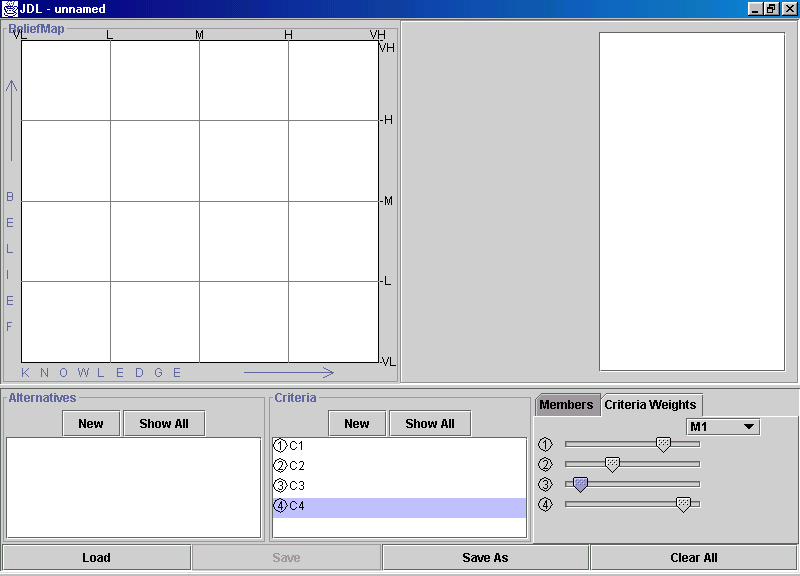This screenshot has height=576, width=800.
Task: Click the criterion 4 weight slider thumb
Action: tap(683, 505)
